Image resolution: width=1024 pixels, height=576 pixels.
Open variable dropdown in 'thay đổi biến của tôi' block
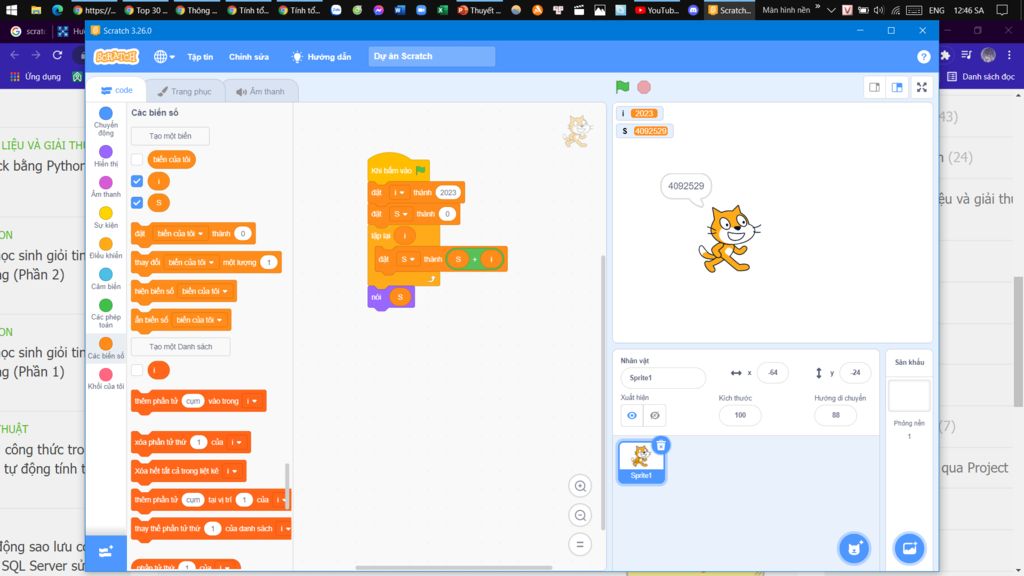pos(191,263)
